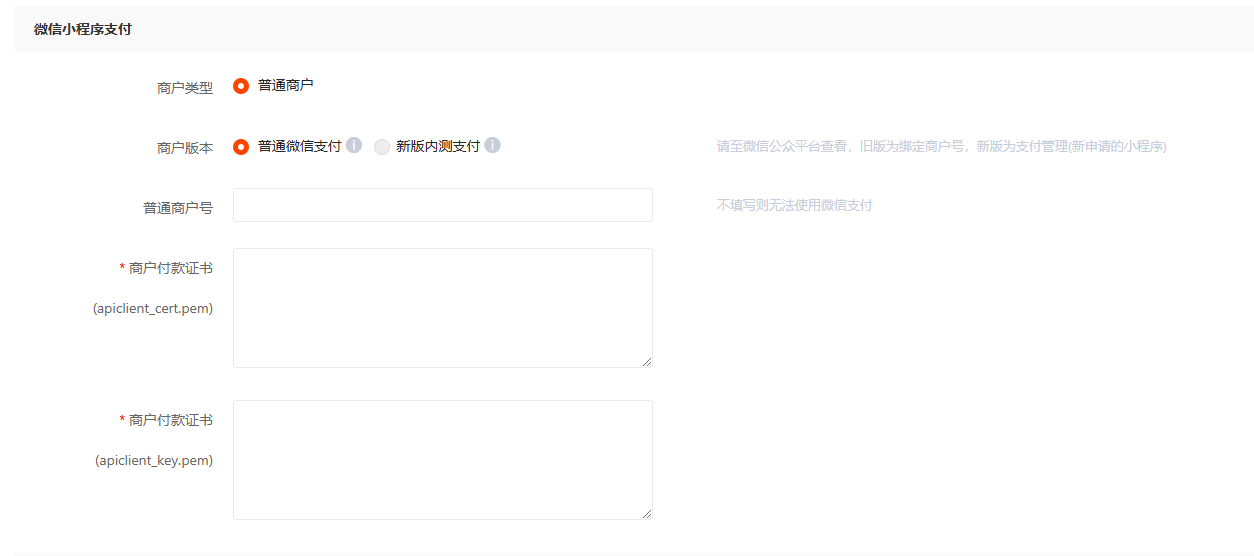This screenshot has width=1254, height=556.
Task: Click the (apiclient_key.pem) caption text
Action: tap(154, 460)
